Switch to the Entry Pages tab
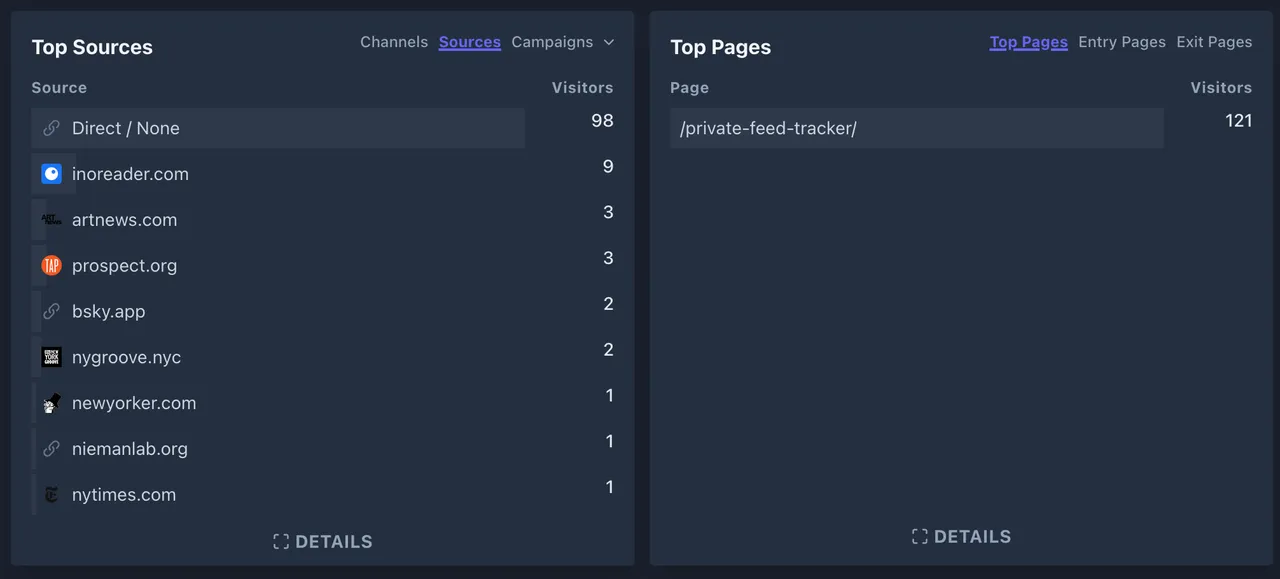This screenshot has width=1280, height=579. [x=1122, y=42]
